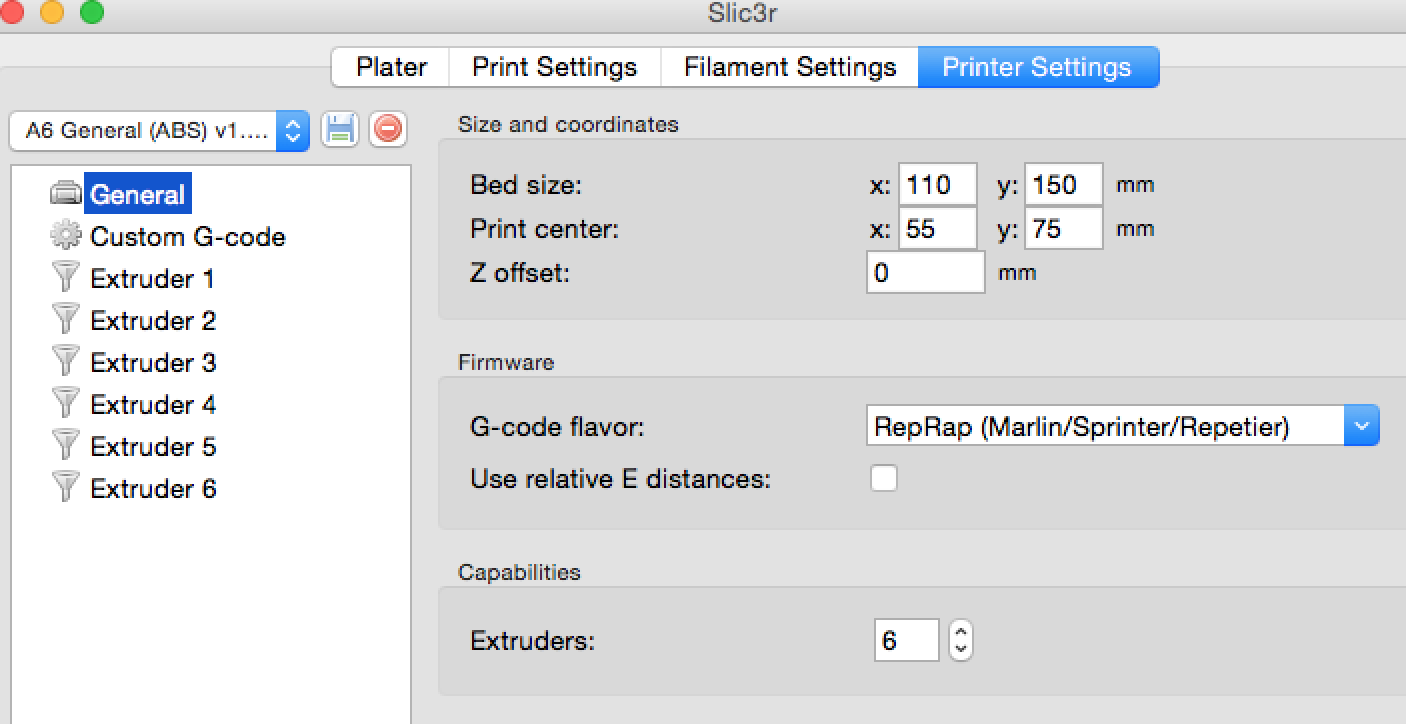Click the save preset floppy disk icon

coord(340,130)
